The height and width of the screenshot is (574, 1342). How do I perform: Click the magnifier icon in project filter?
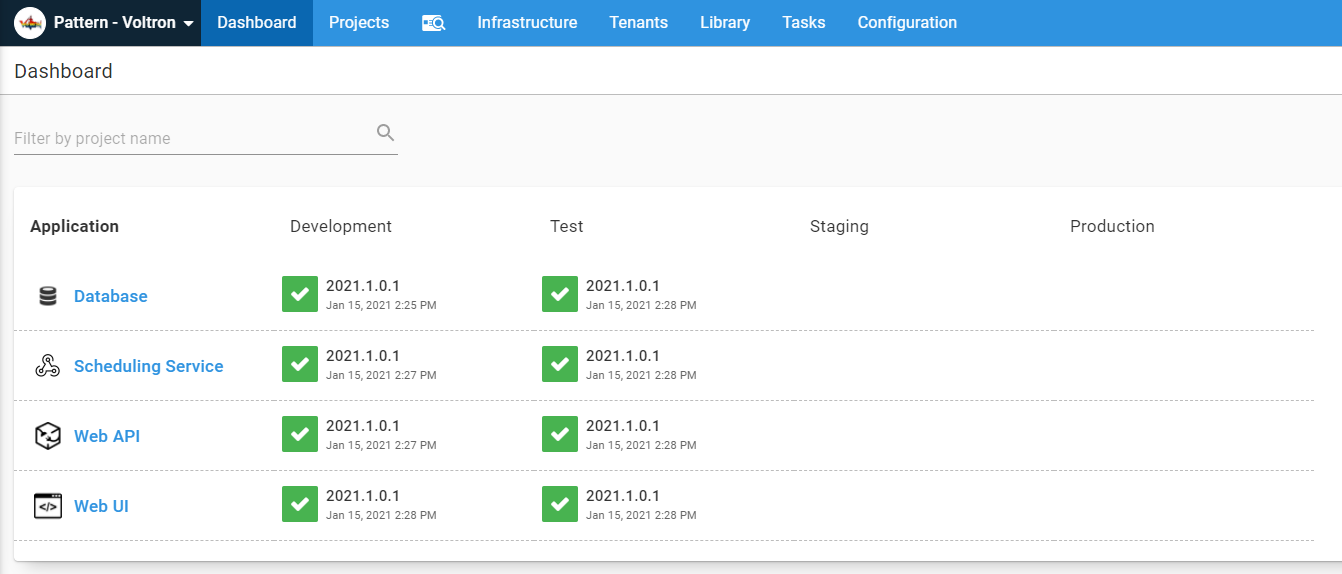click(x=385, y=133)
